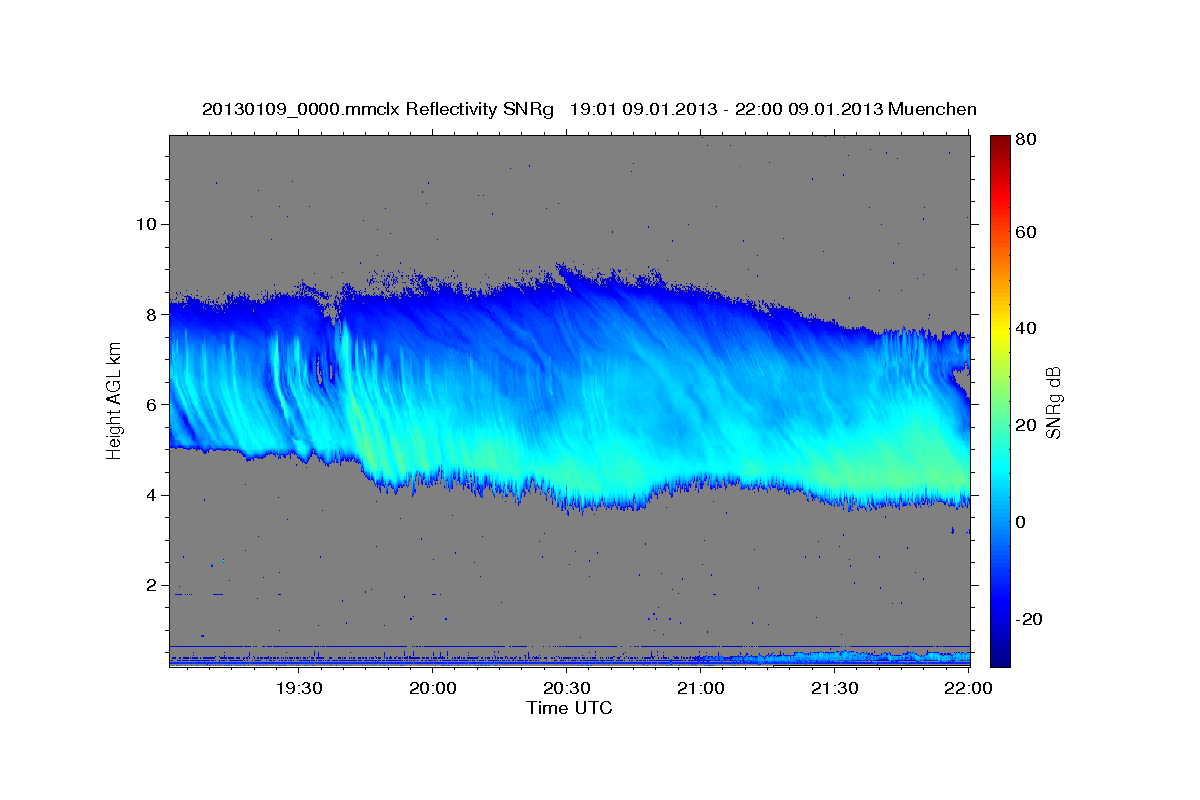The height and width of the screenshot is (800, 1200).
Task: Click the 22:00 time tick label
Action: point(968,688)
